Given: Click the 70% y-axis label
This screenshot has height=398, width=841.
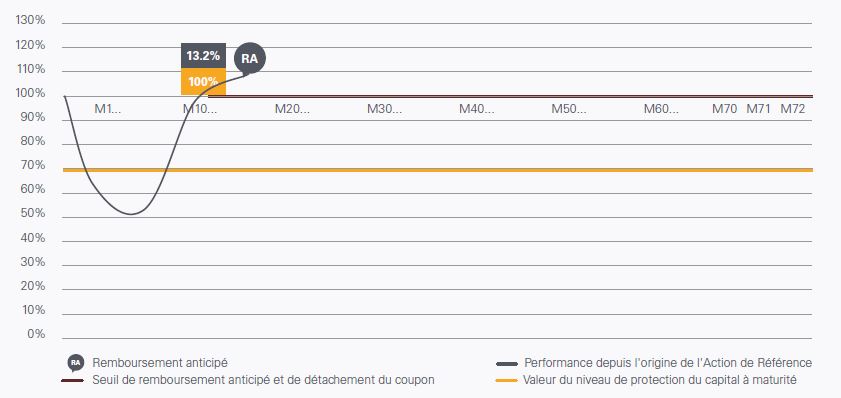Looking at the screenshot, I should pyautogui.click(x=33, y=165).
